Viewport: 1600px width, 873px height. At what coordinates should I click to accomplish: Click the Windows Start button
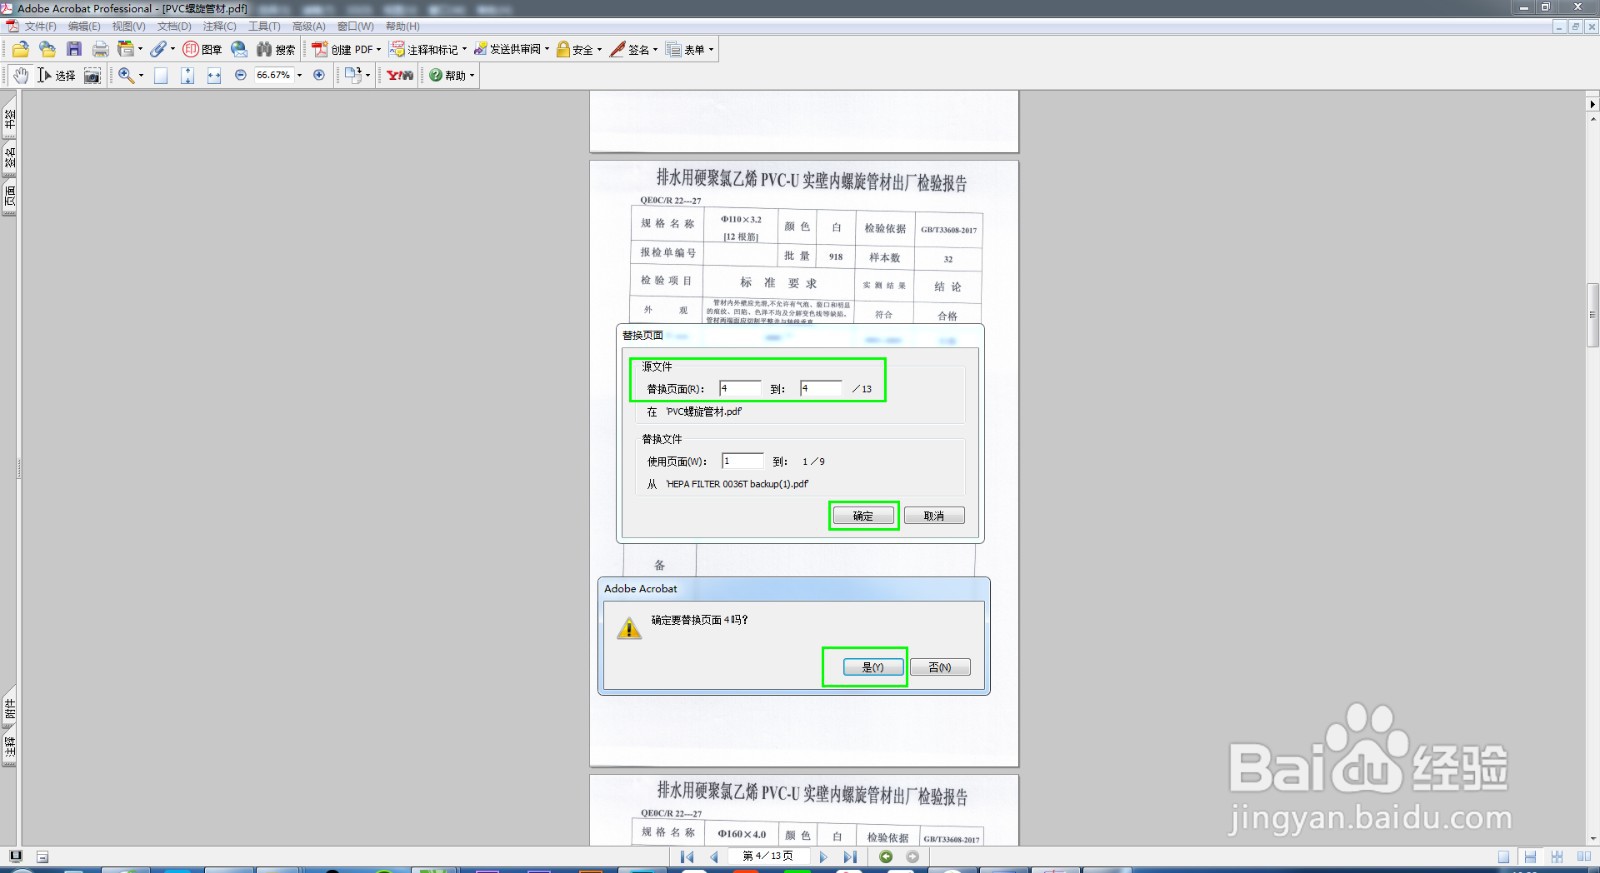(x=24, y=870)
